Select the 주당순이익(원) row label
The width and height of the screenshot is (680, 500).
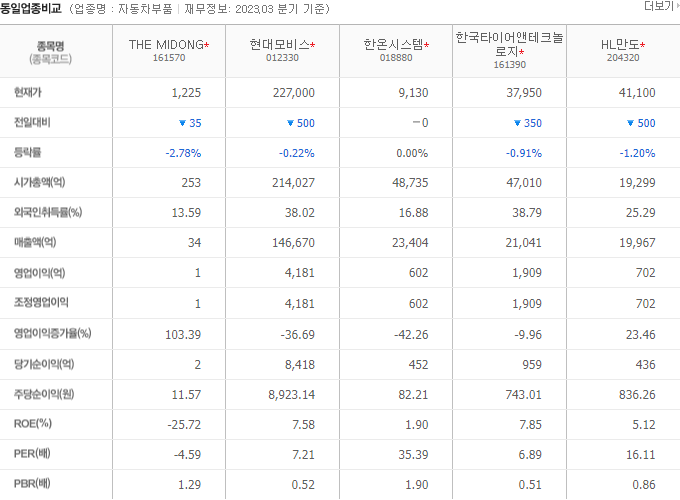tap(44, 394)
